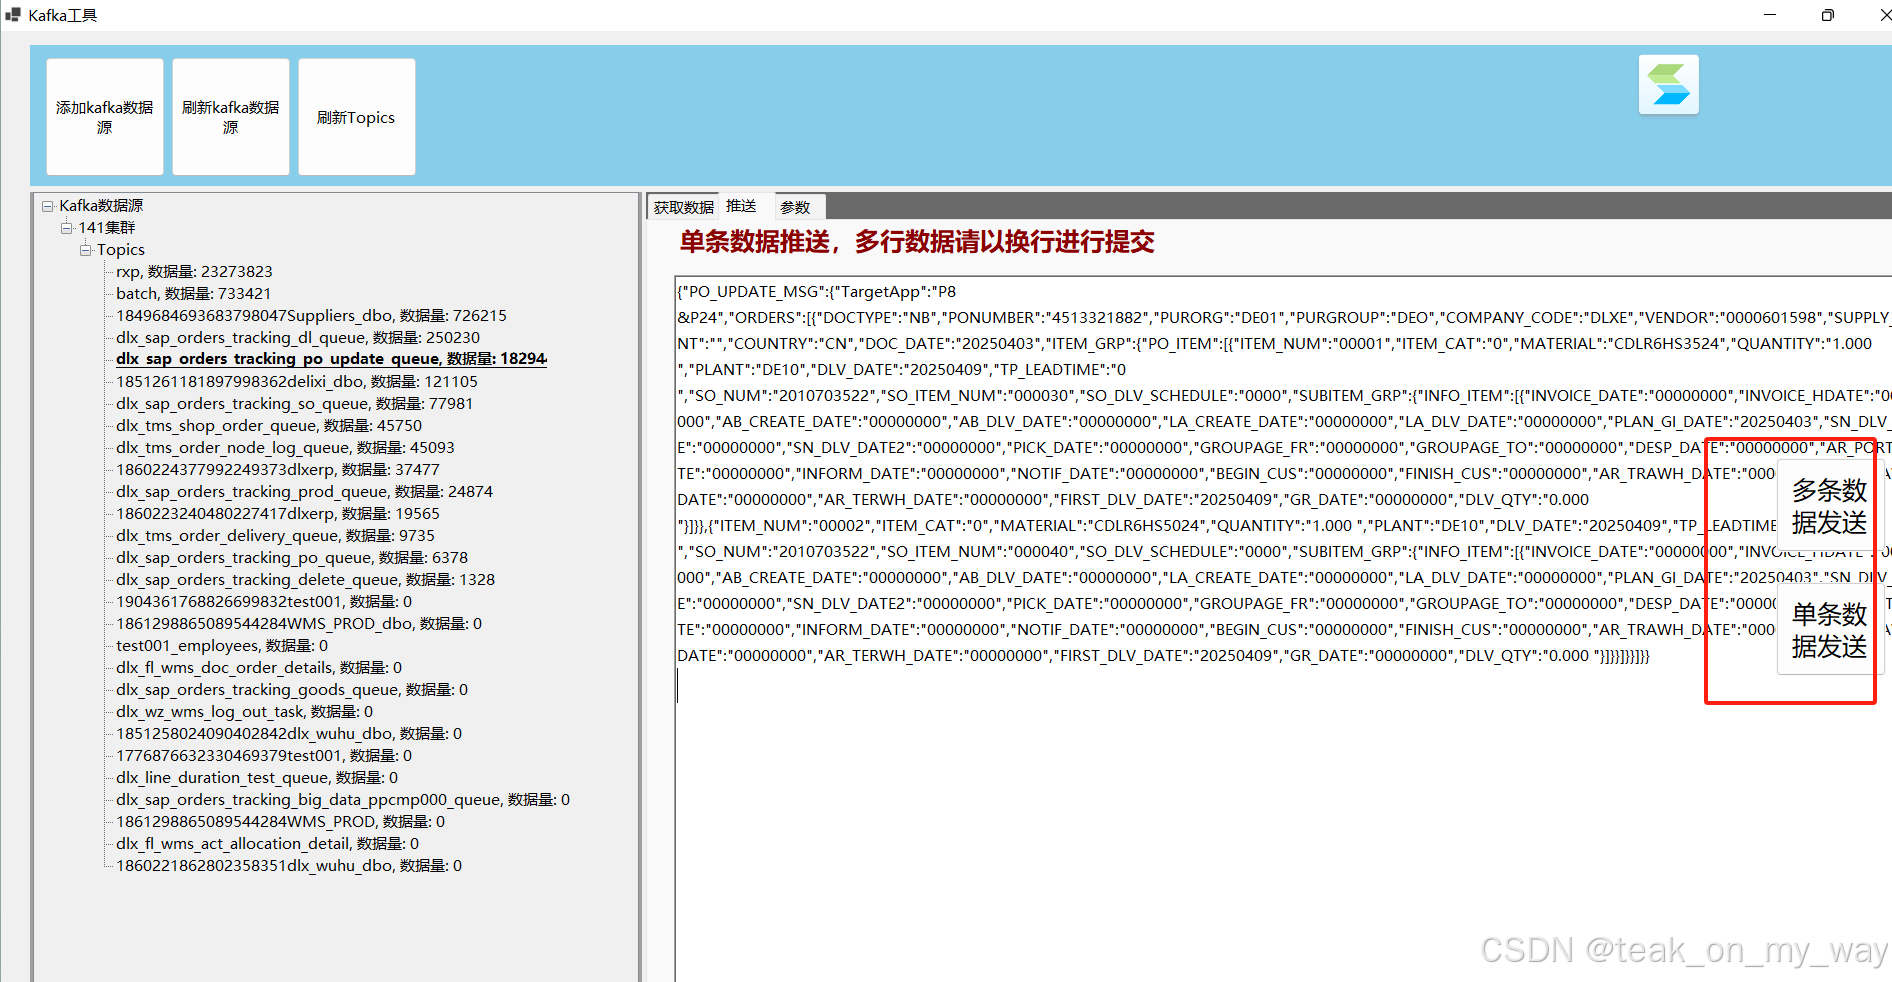Select topic dlx_tms_order_node_log_queue
Image resolution: width=1892 pixels, height=982 pixels.
[285, 448]
